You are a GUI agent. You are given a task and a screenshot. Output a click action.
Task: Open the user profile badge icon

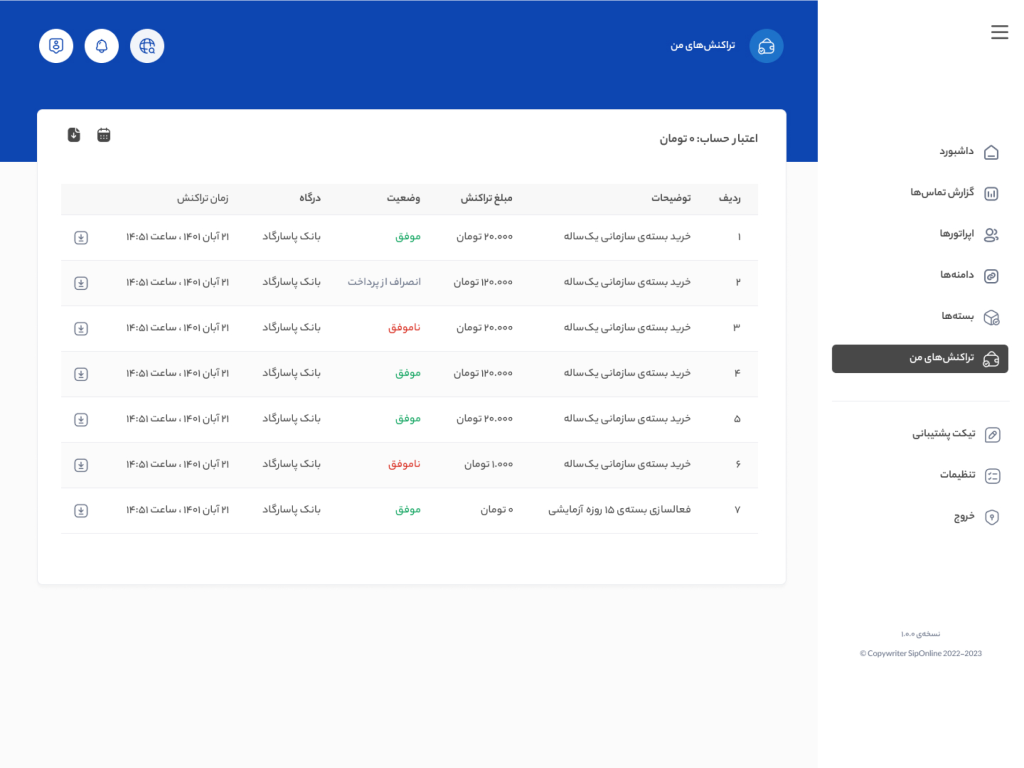pyautogui.click(x=56, y=46)
